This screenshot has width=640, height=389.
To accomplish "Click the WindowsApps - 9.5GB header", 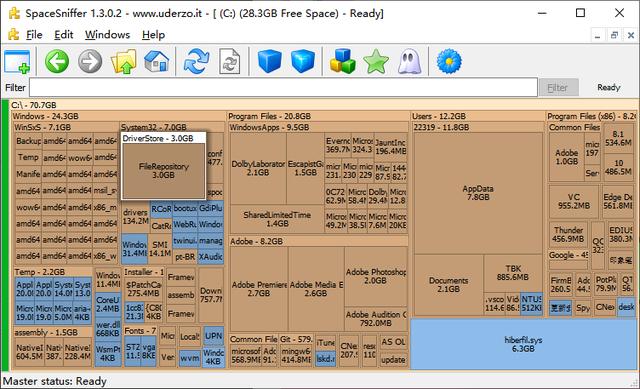I will click(318, 127).
